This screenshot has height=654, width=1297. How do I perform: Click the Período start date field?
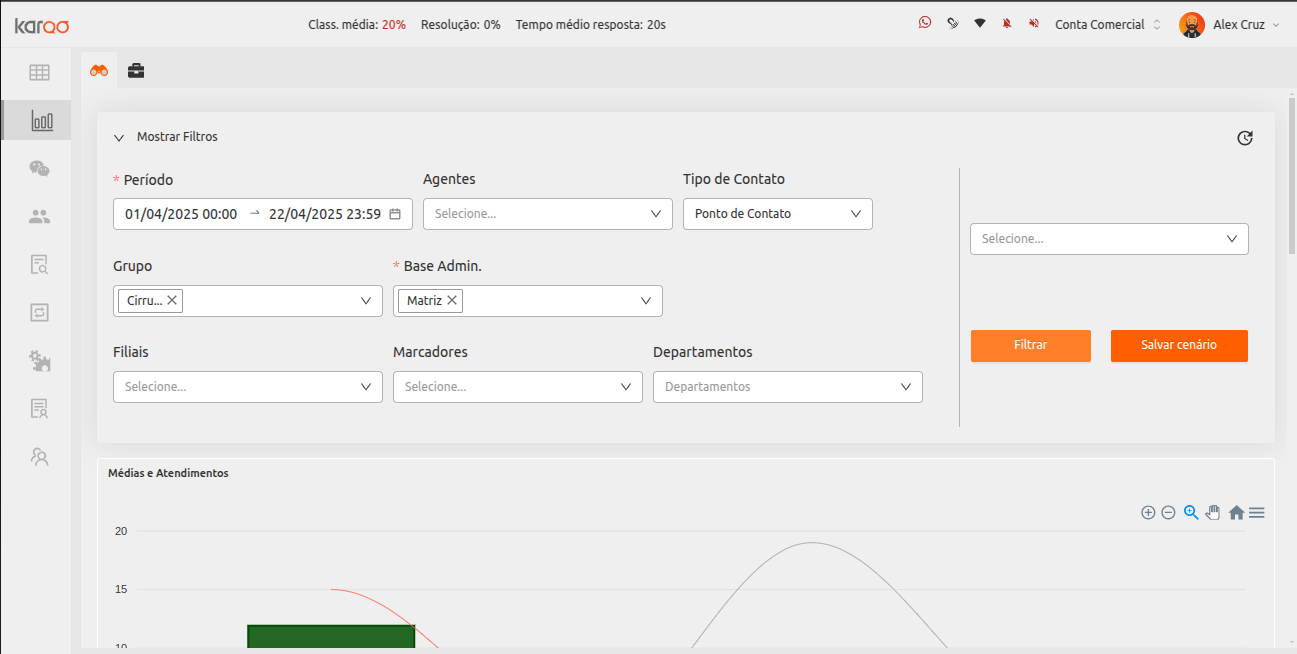pos(181,214)
